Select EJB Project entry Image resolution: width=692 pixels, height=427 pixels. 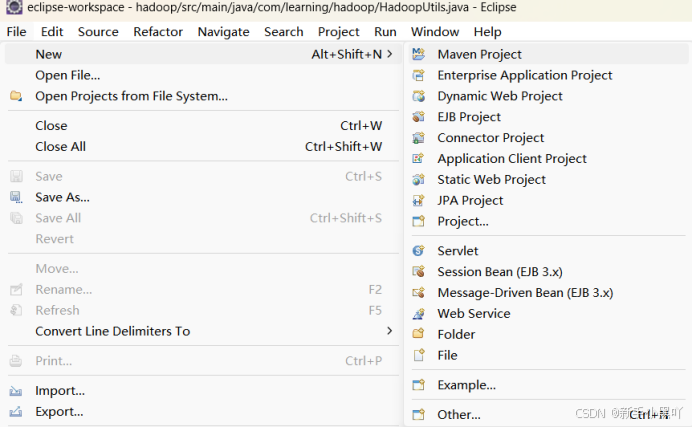548,116
